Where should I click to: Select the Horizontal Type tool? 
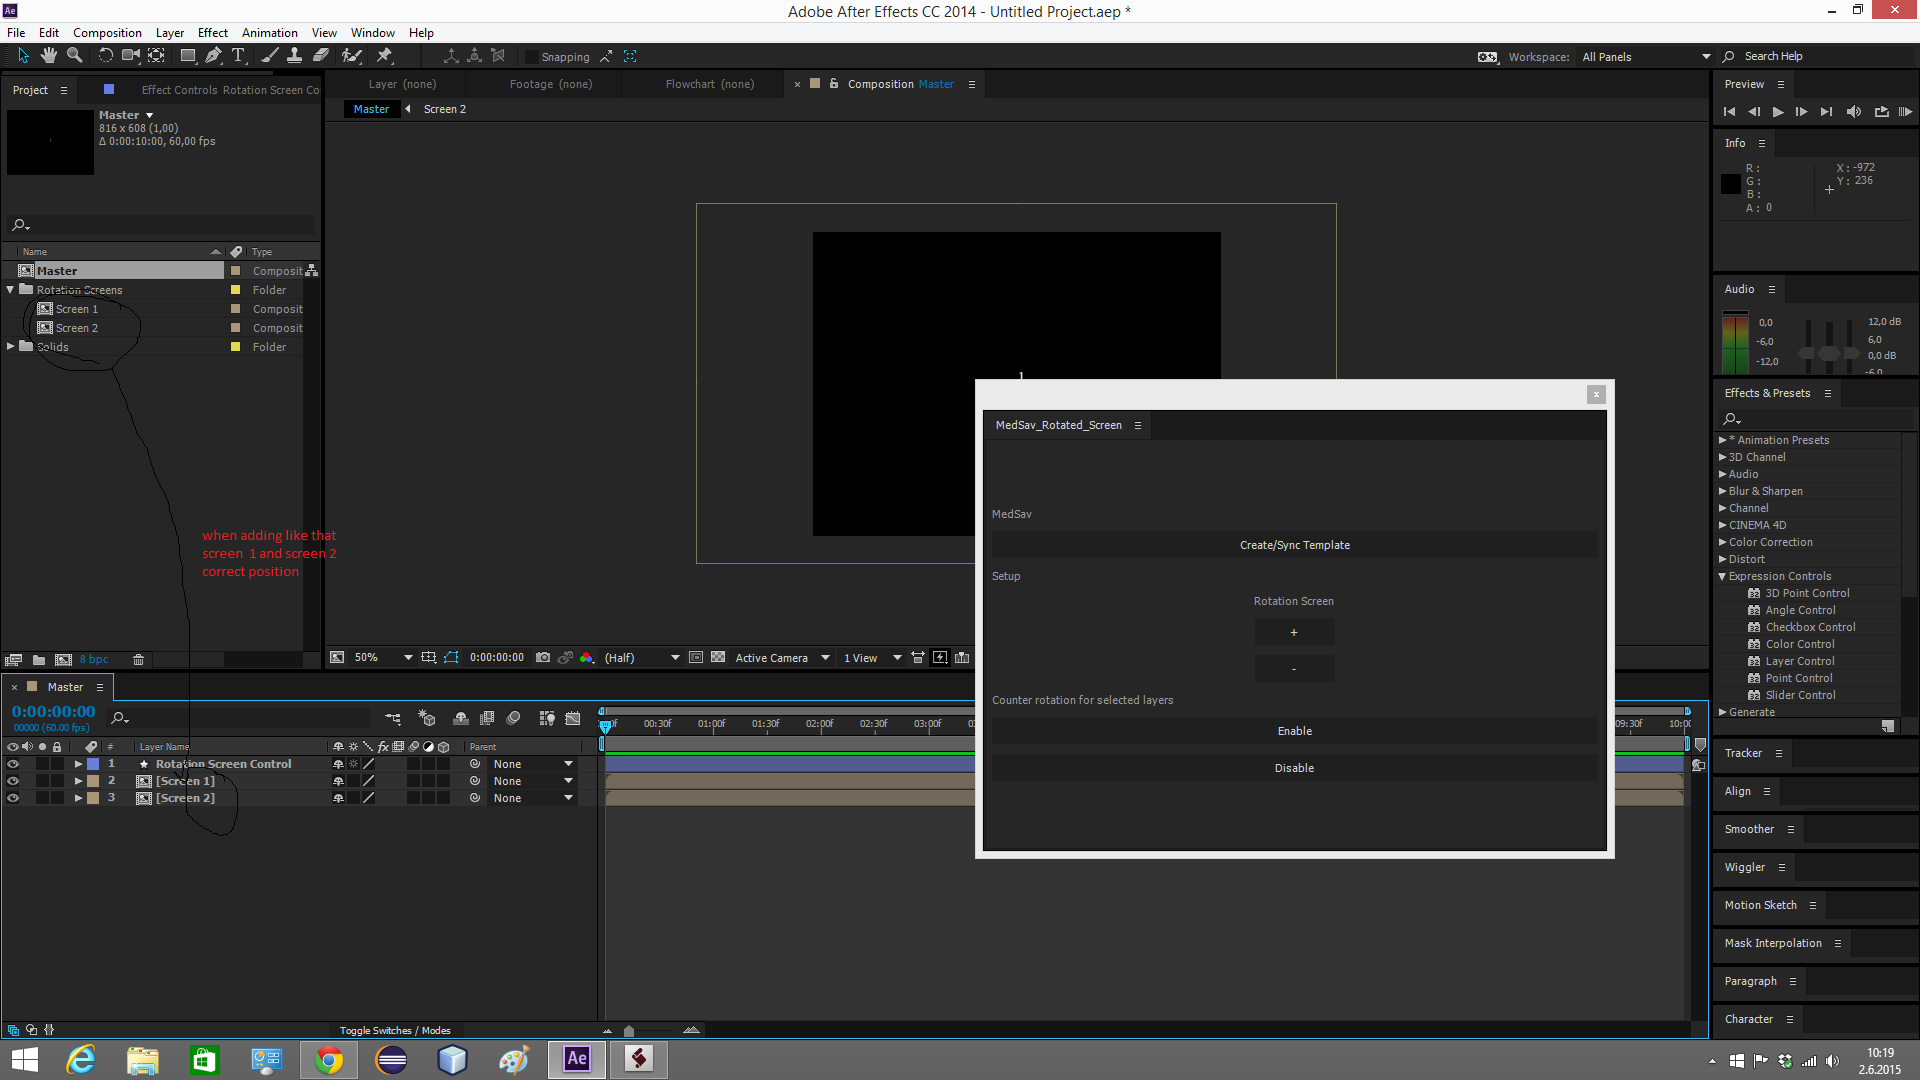[238, 56]
